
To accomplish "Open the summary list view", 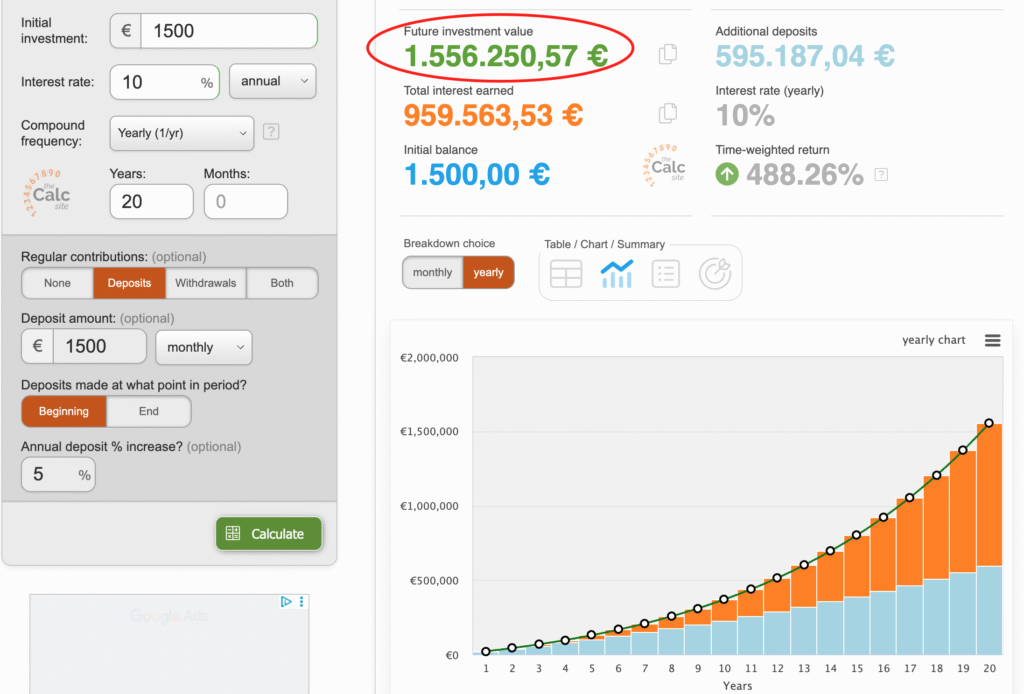I will 665,273.
